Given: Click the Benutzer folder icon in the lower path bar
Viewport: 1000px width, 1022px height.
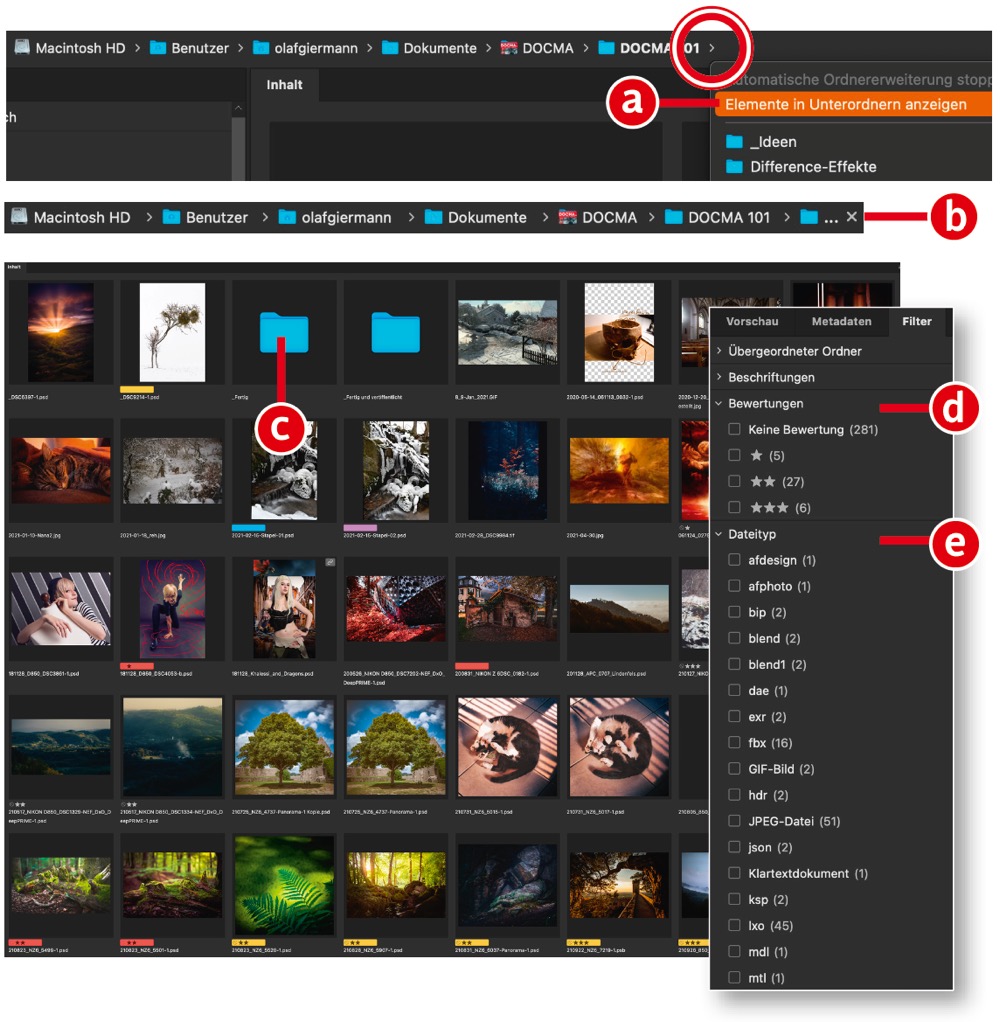Looking at the screenshot, I should click(171, 217).
